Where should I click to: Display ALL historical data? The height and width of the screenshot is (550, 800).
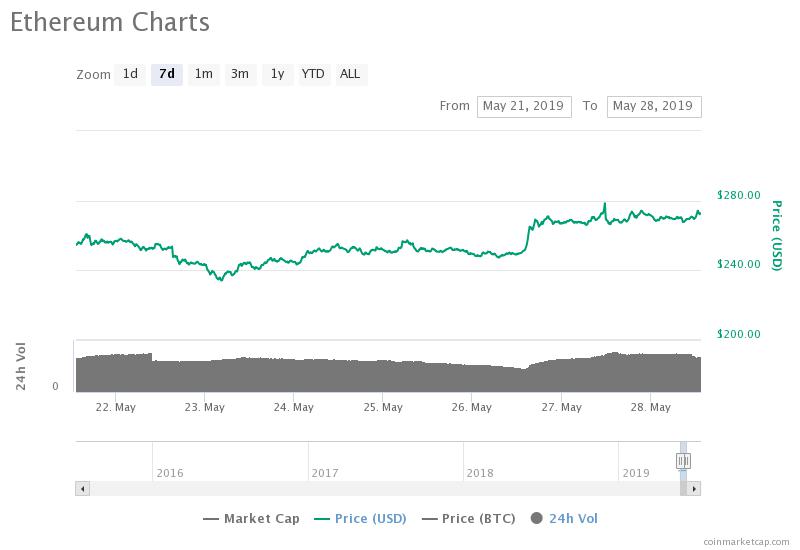[351, 74]
